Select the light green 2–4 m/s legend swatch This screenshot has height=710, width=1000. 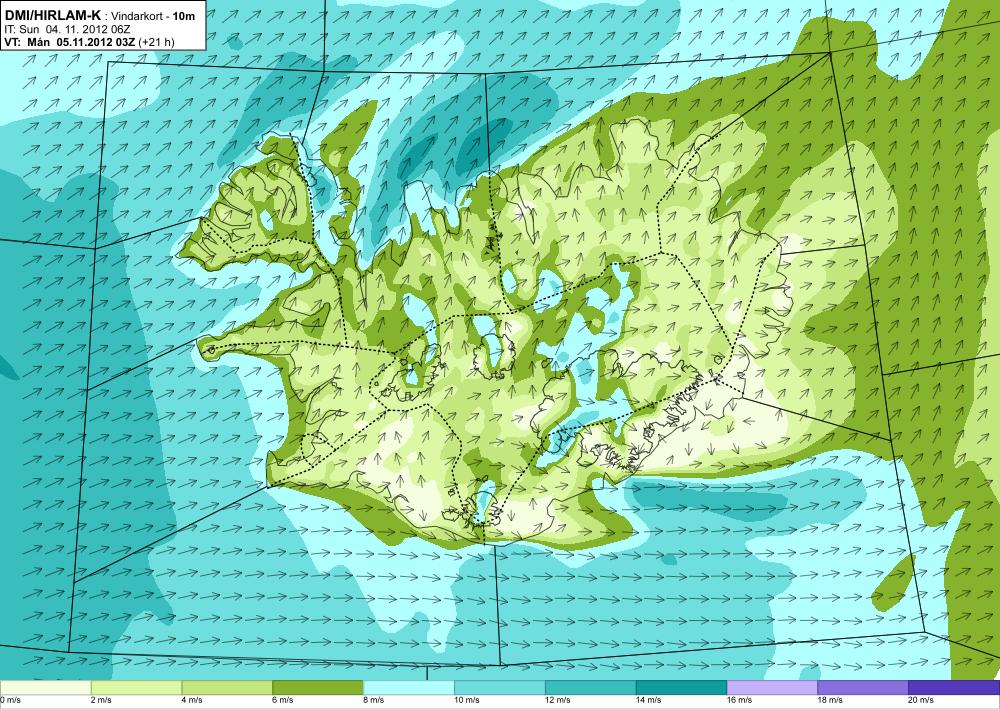coord(136,688)
